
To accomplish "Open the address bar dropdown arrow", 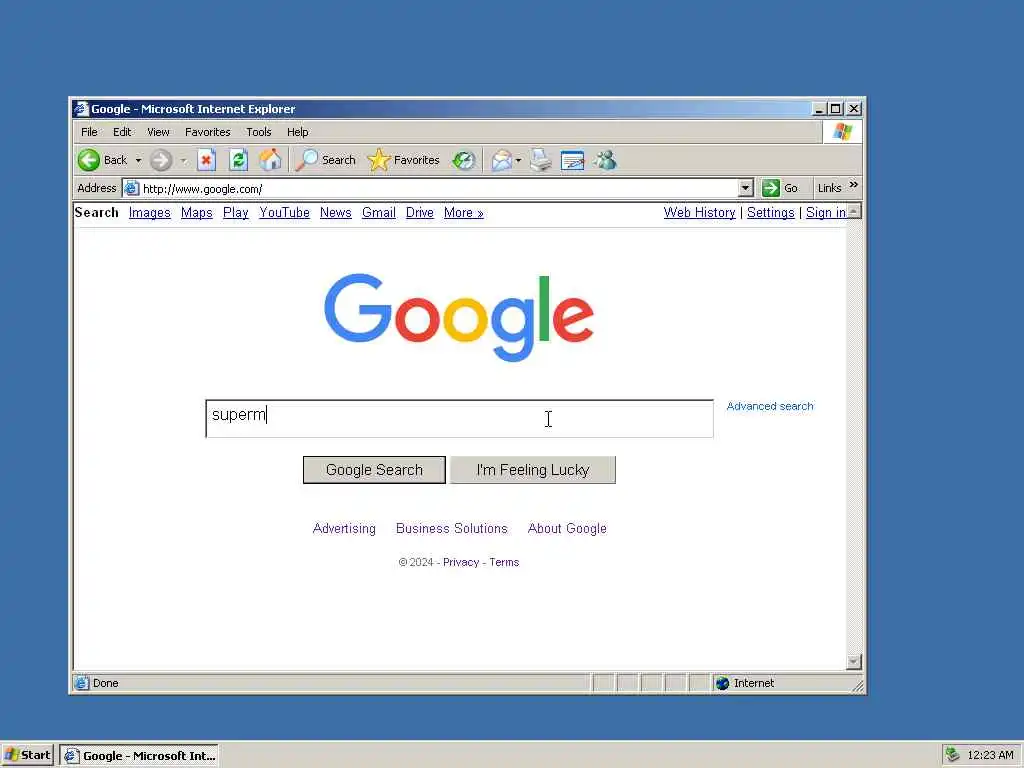I will (746, 188).
